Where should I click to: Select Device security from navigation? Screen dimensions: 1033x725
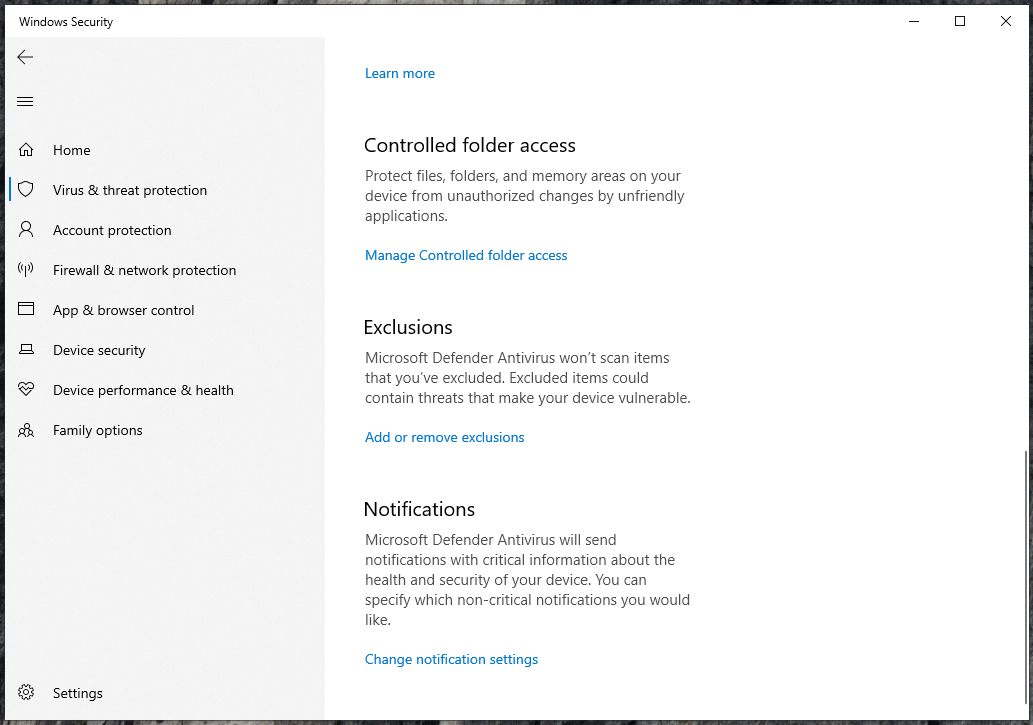coord(99,350)
